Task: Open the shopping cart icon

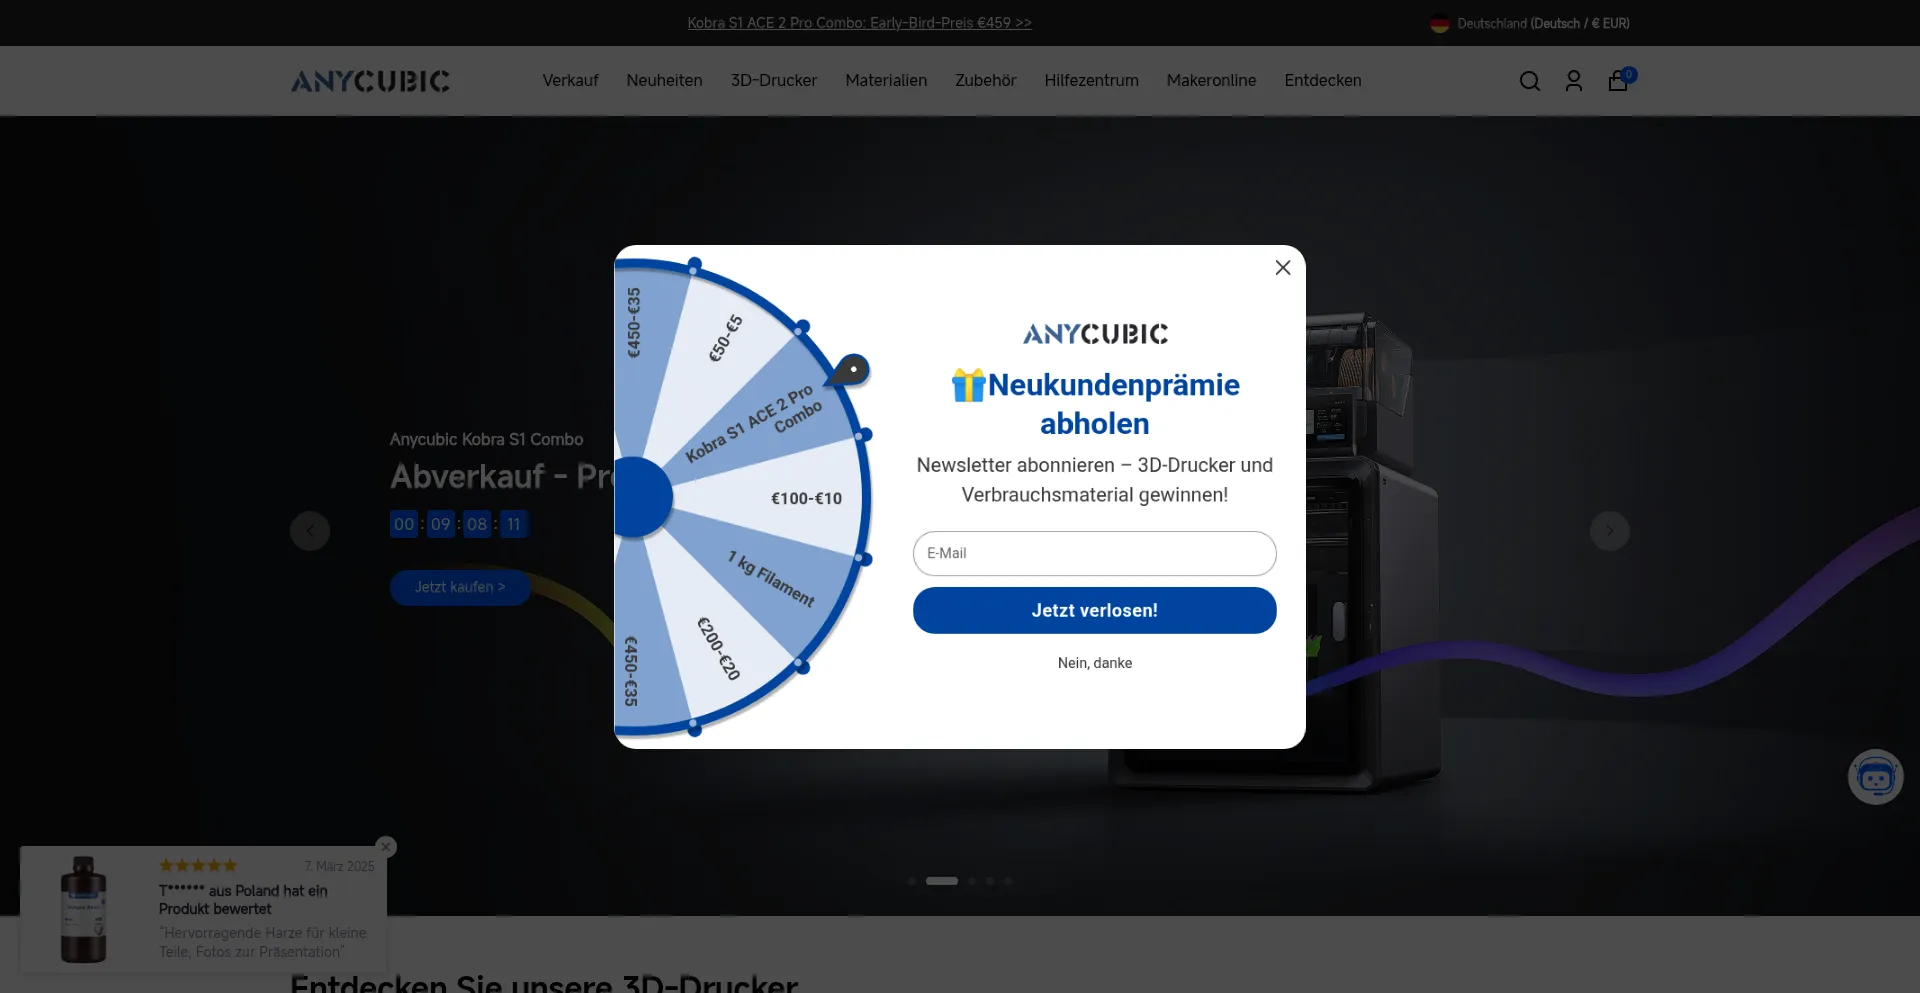Action: pyautogui.click(x=1618, y=81)
